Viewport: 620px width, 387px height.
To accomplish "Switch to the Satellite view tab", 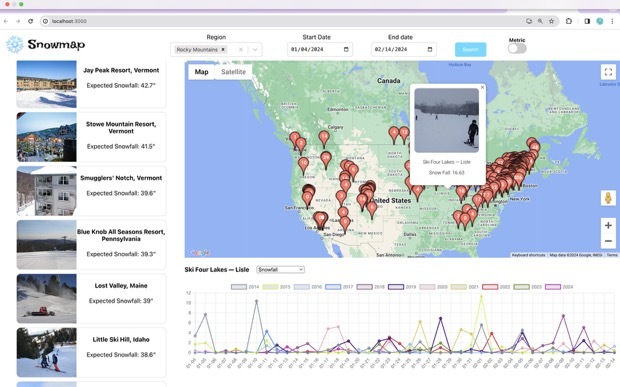I will [x=233, y=72].
